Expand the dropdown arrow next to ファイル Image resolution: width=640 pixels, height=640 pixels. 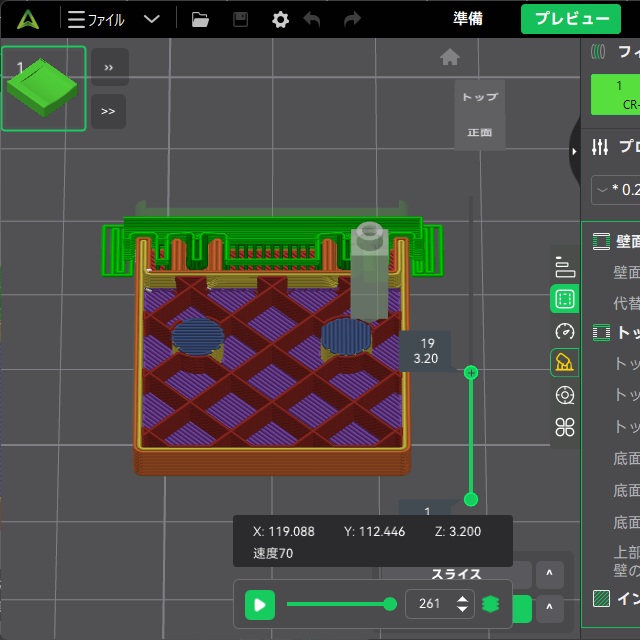pos(152,19)
